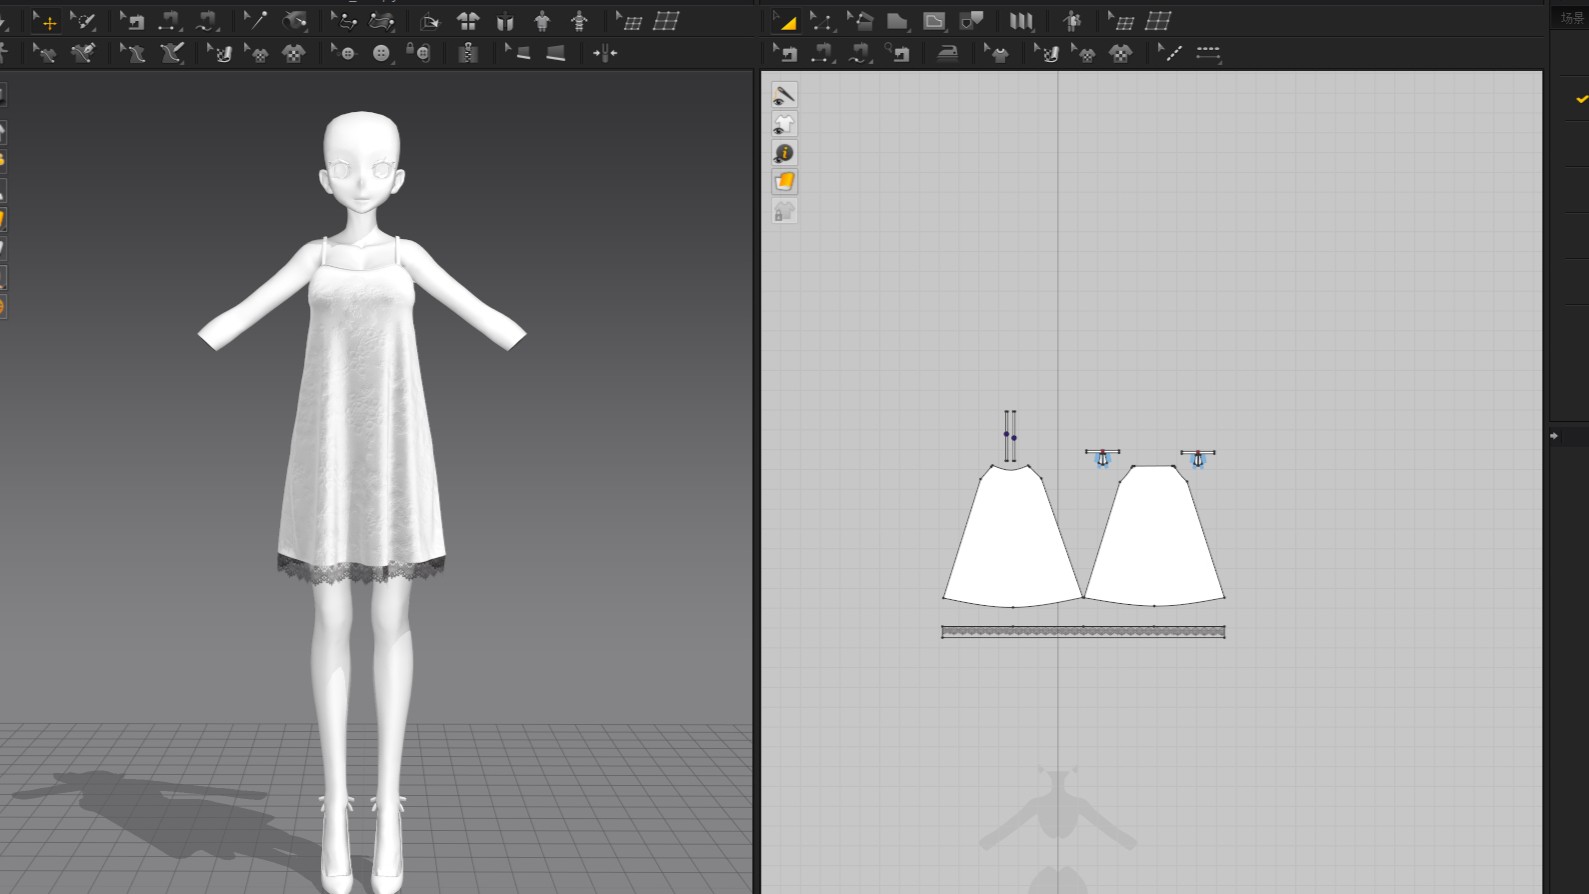Select the zipper tool

(x=468, y=53)
